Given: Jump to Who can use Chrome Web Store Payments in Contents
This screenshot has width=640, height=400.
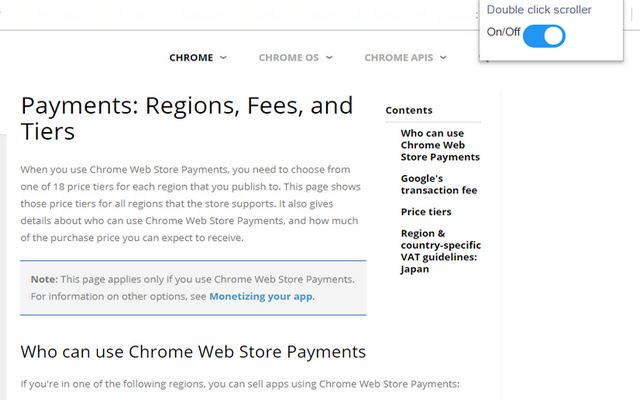Looking at the screenshot, I should [440, 145].
